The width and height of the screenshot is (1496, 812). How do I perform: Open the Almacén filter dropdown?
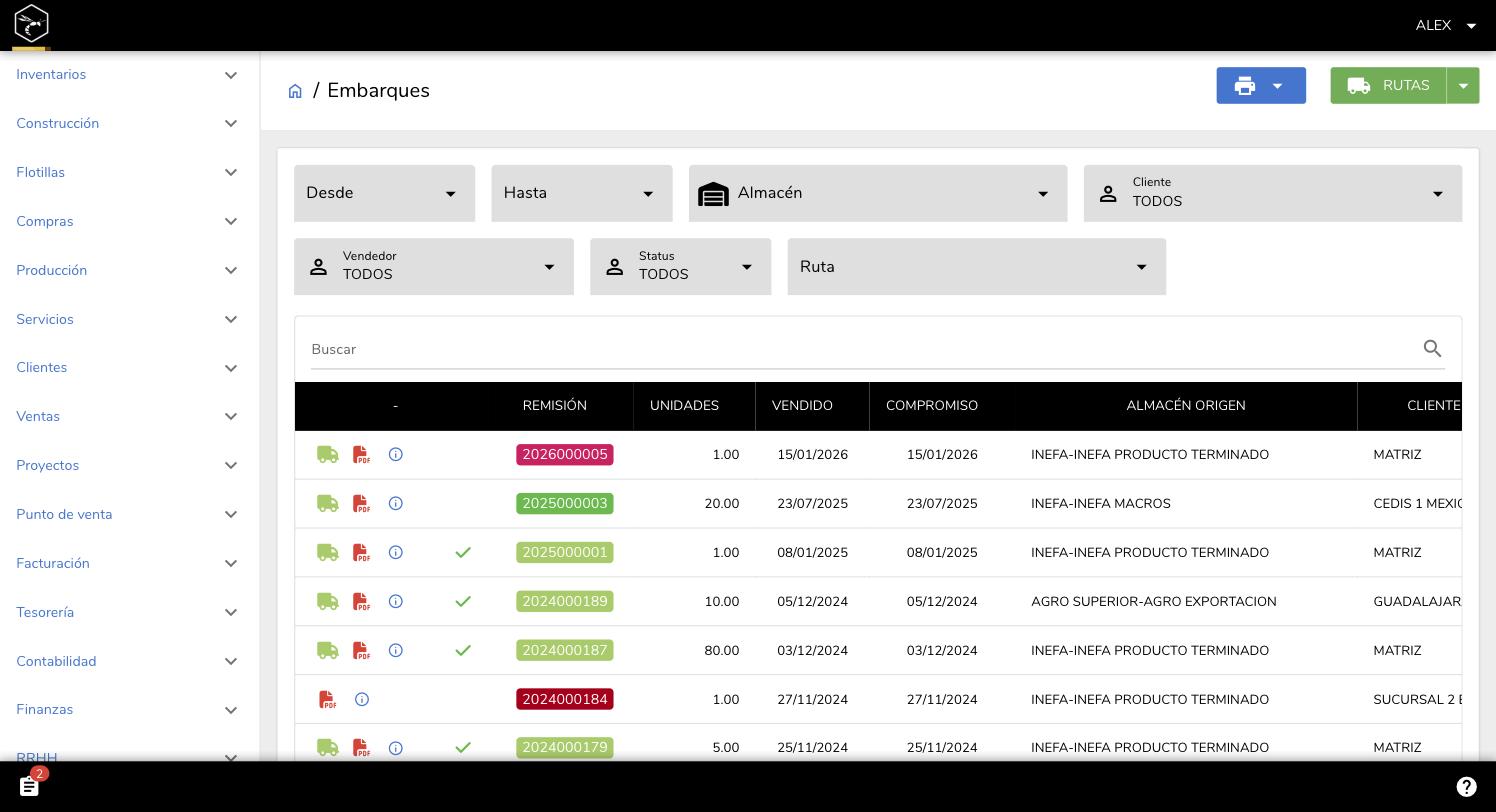click(878, 193)
